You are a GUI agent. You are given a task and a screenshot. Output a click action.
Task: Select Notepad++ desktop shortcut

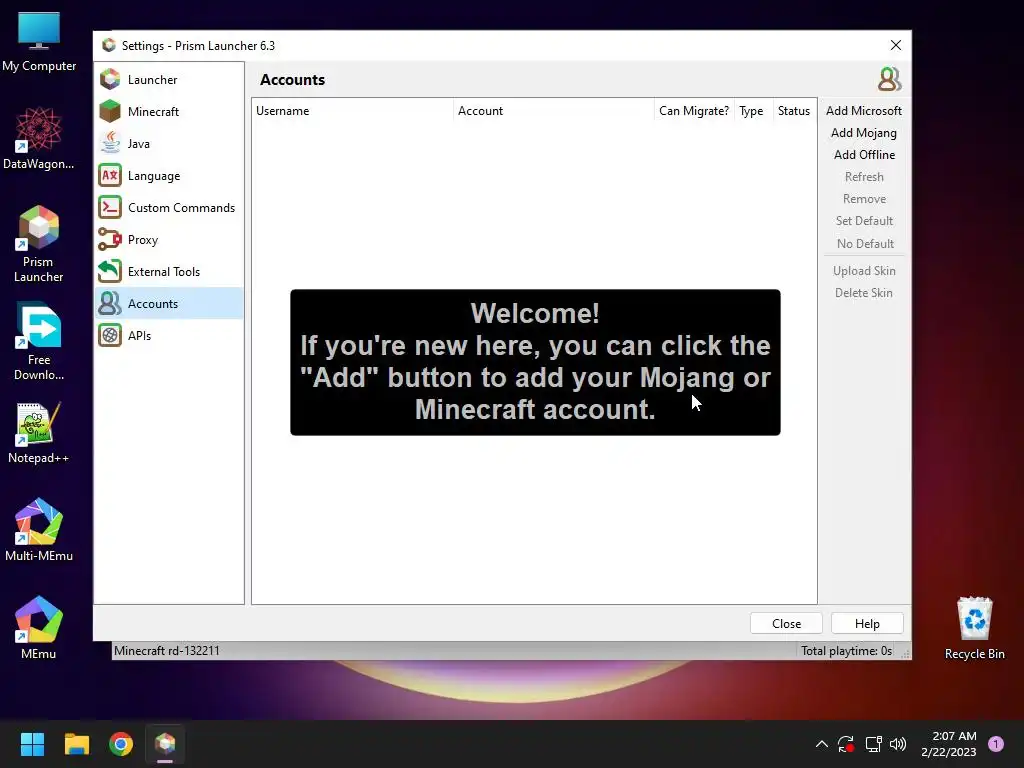pyautogui.click(x=39, y=432)
